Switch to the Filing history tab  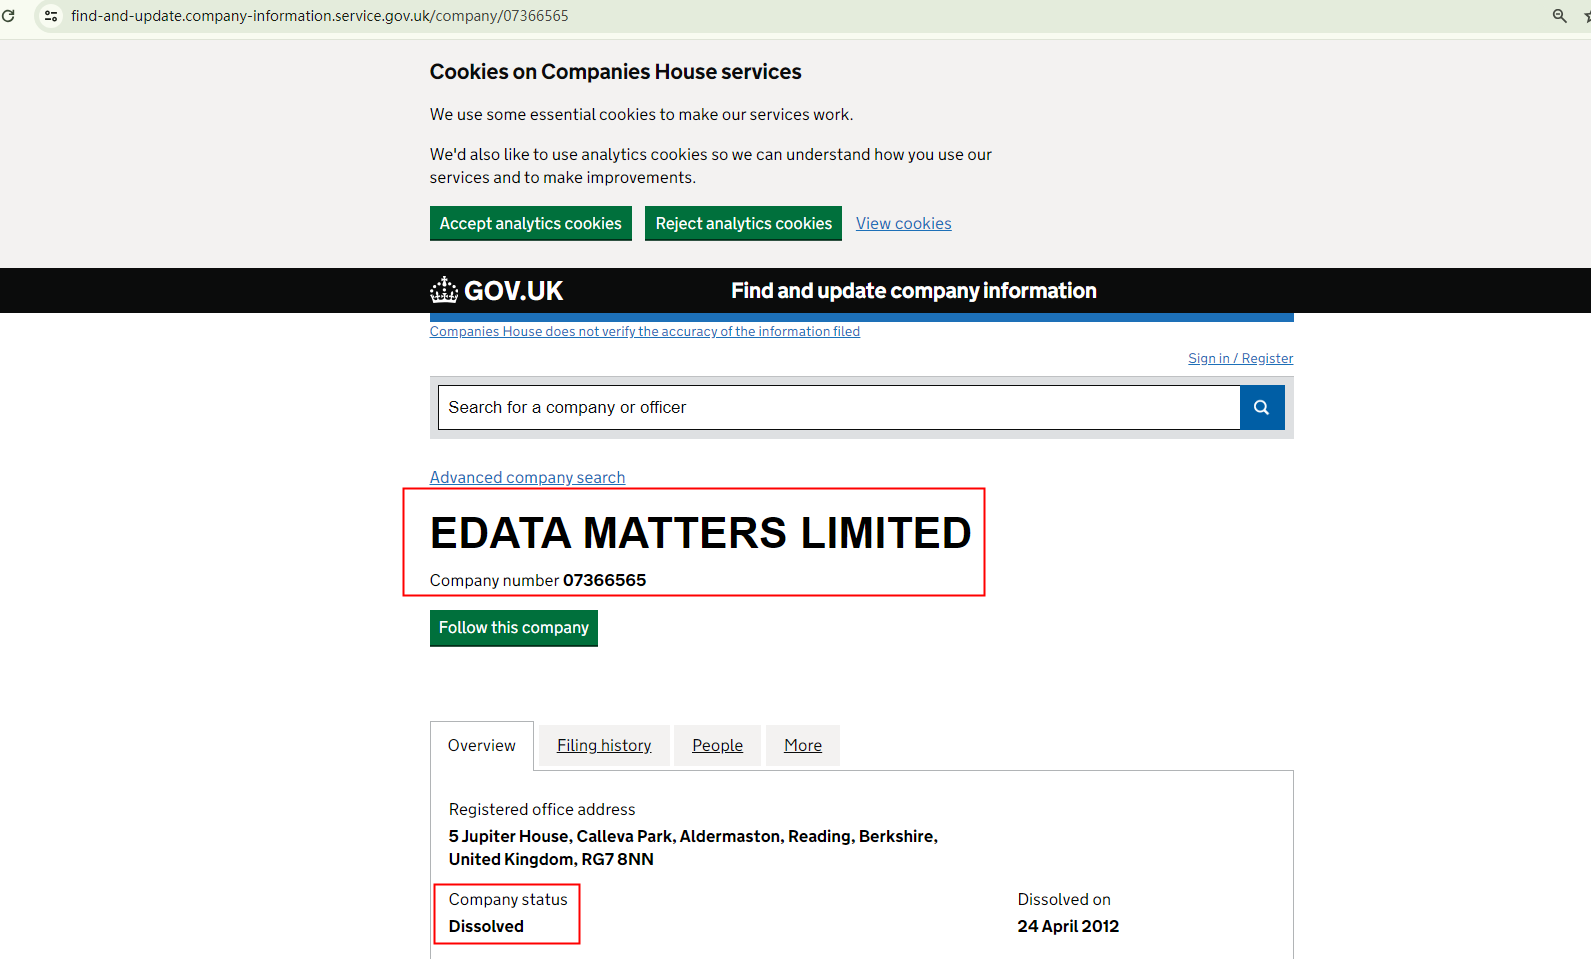(x=604, y=746)
